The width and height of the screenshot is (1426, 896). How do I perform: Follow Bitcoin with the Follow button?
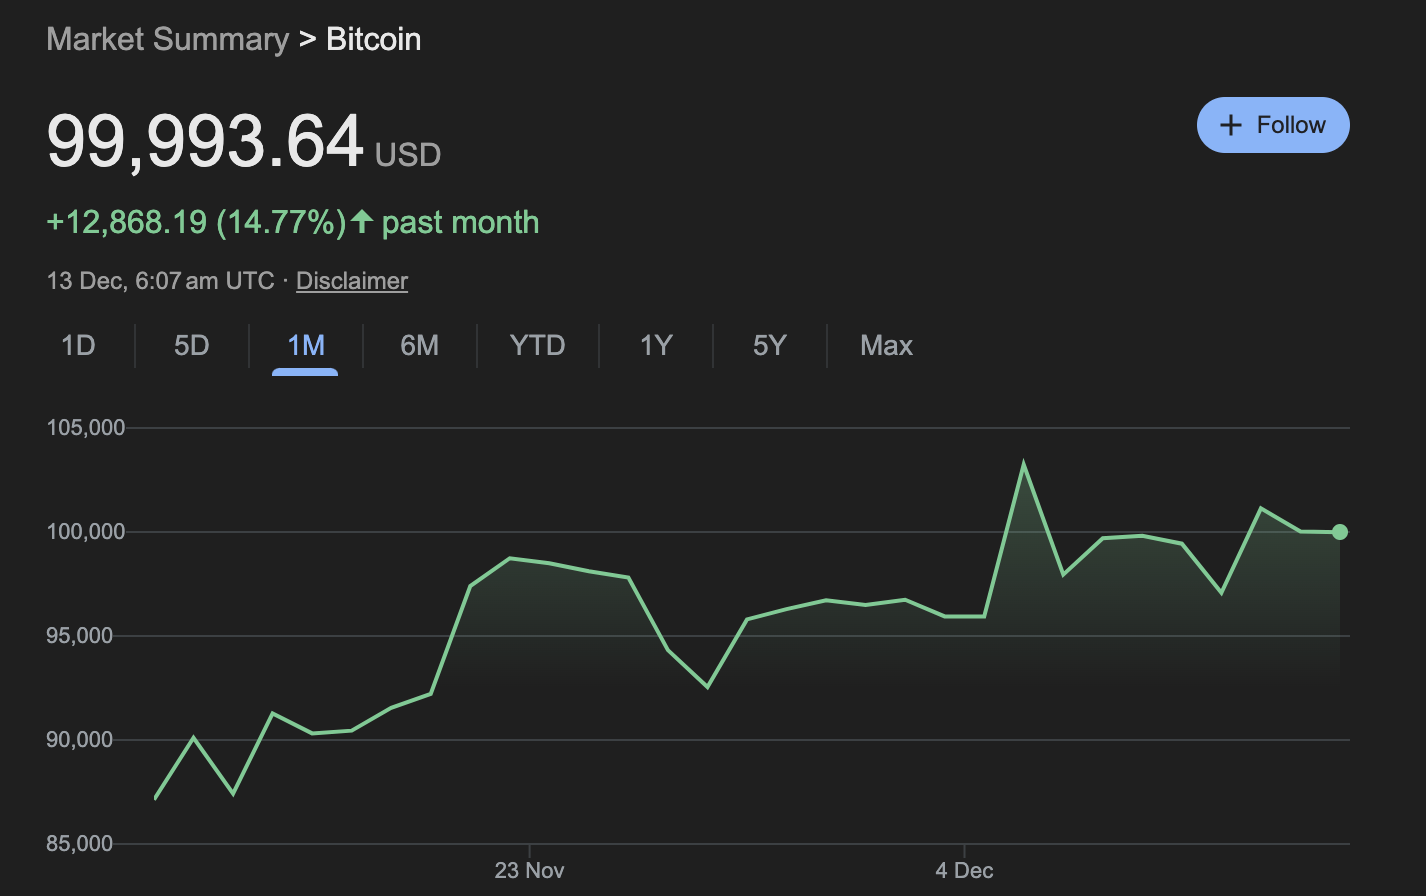pos(1273,125)
